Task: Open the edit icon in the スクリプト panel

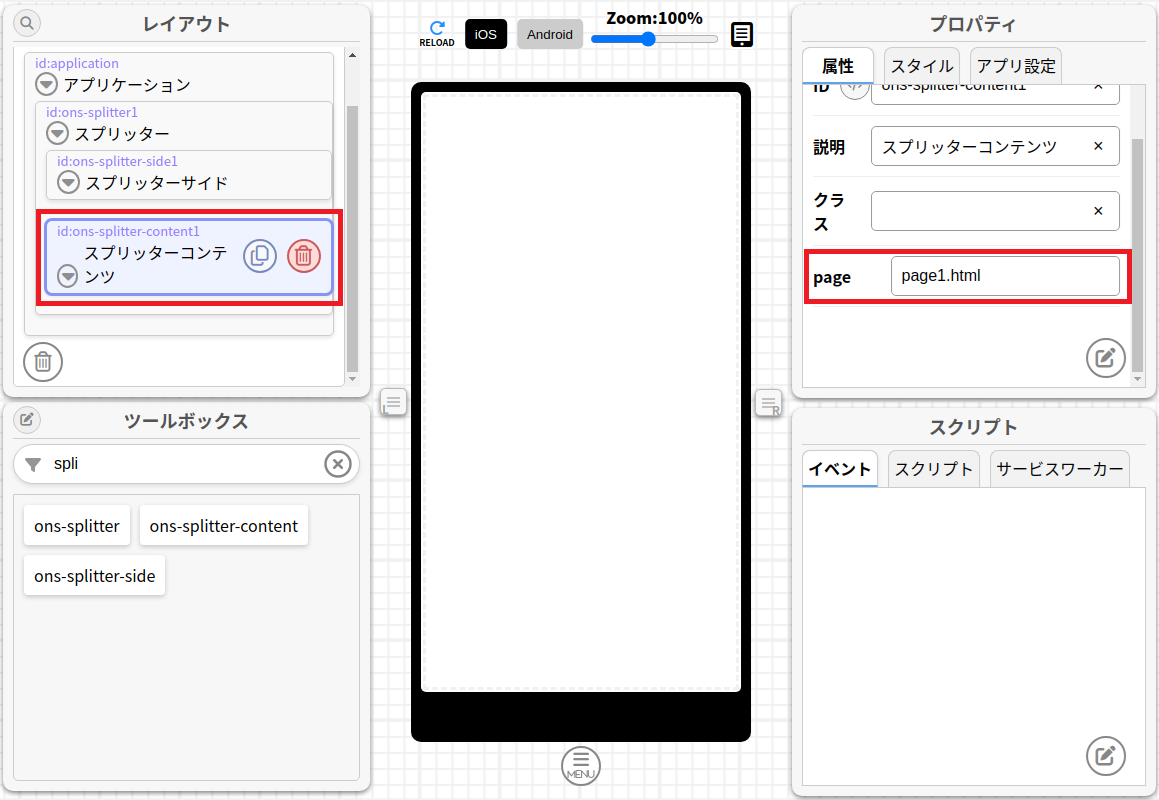Action: click(x=1105, y=756)
